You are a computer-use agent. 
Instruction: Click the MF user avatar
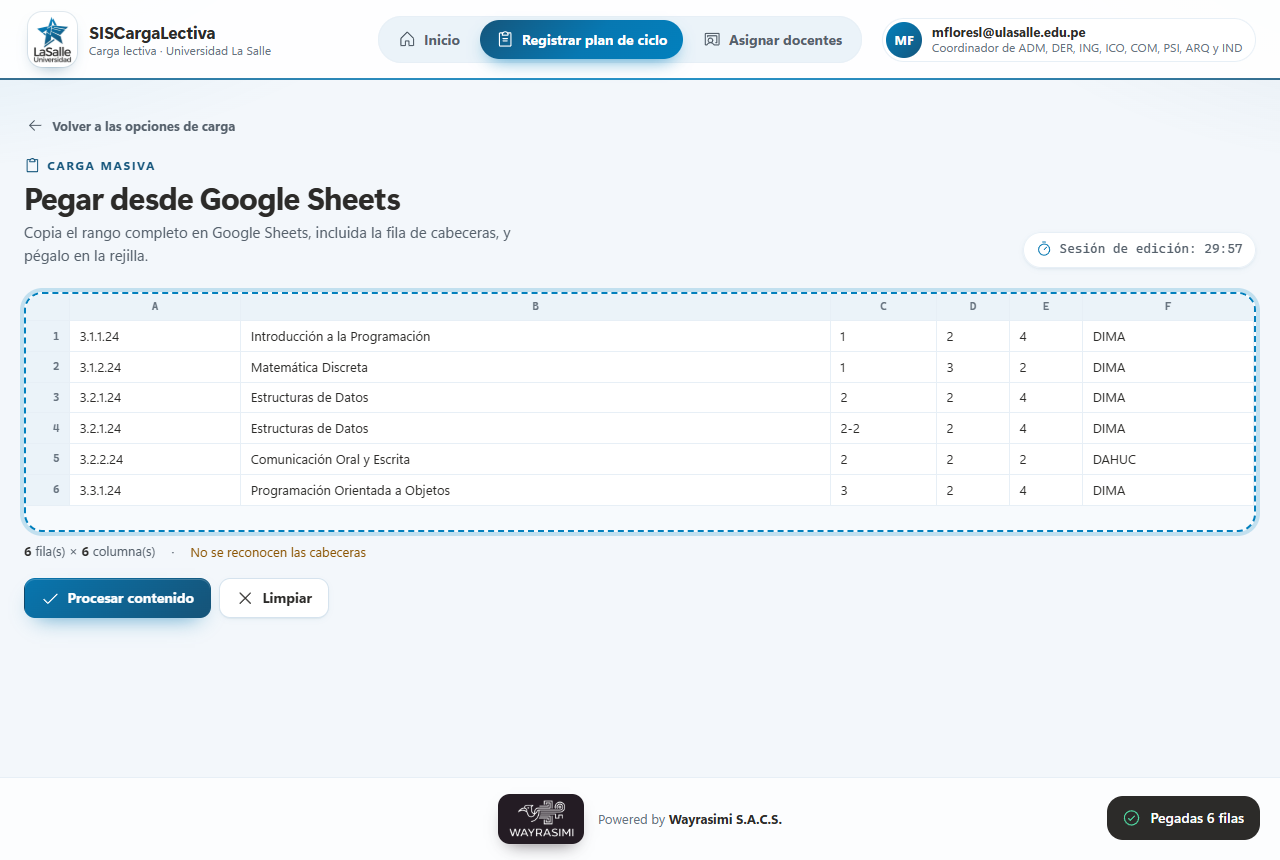(x=904, y=40)
